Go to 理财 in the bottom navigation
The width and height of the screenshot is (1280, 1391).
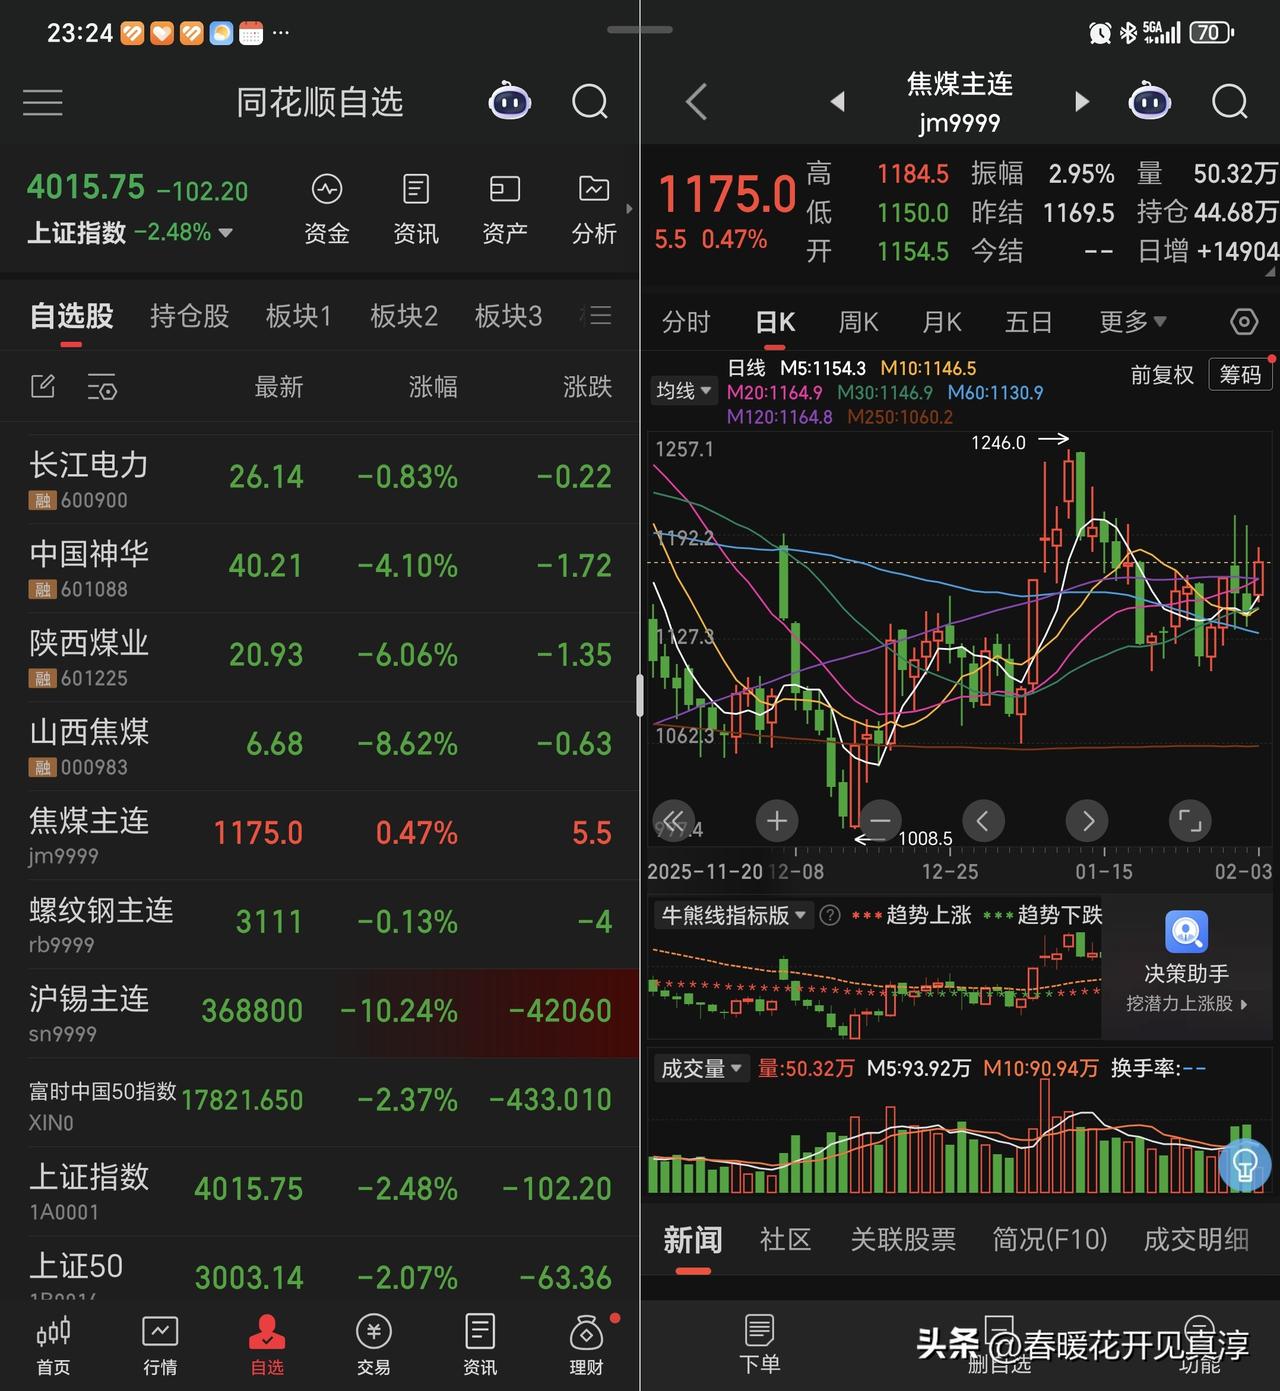tap(587, 1346)
